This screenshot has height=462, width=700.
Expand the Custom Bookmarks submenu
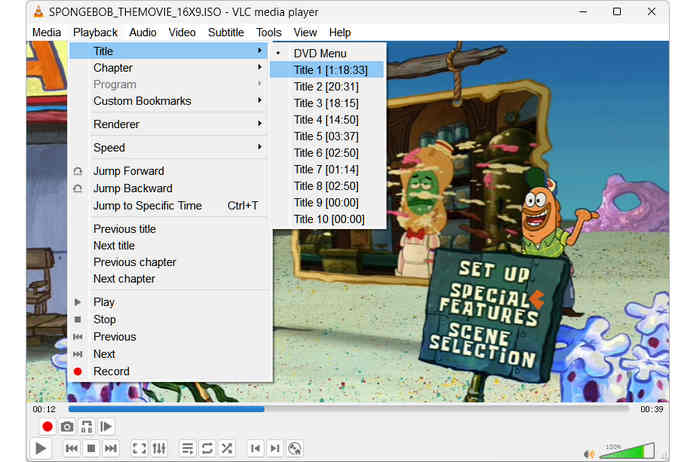pos(169,101)
